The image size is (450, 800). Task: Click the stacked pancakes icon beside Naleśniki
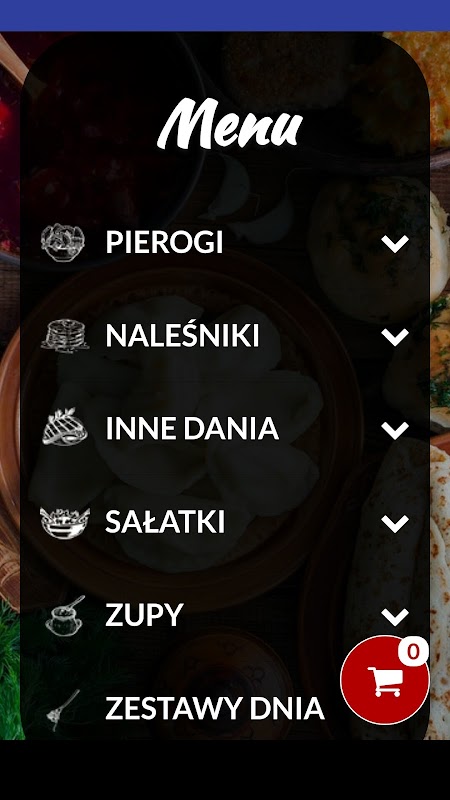(65, 336)
